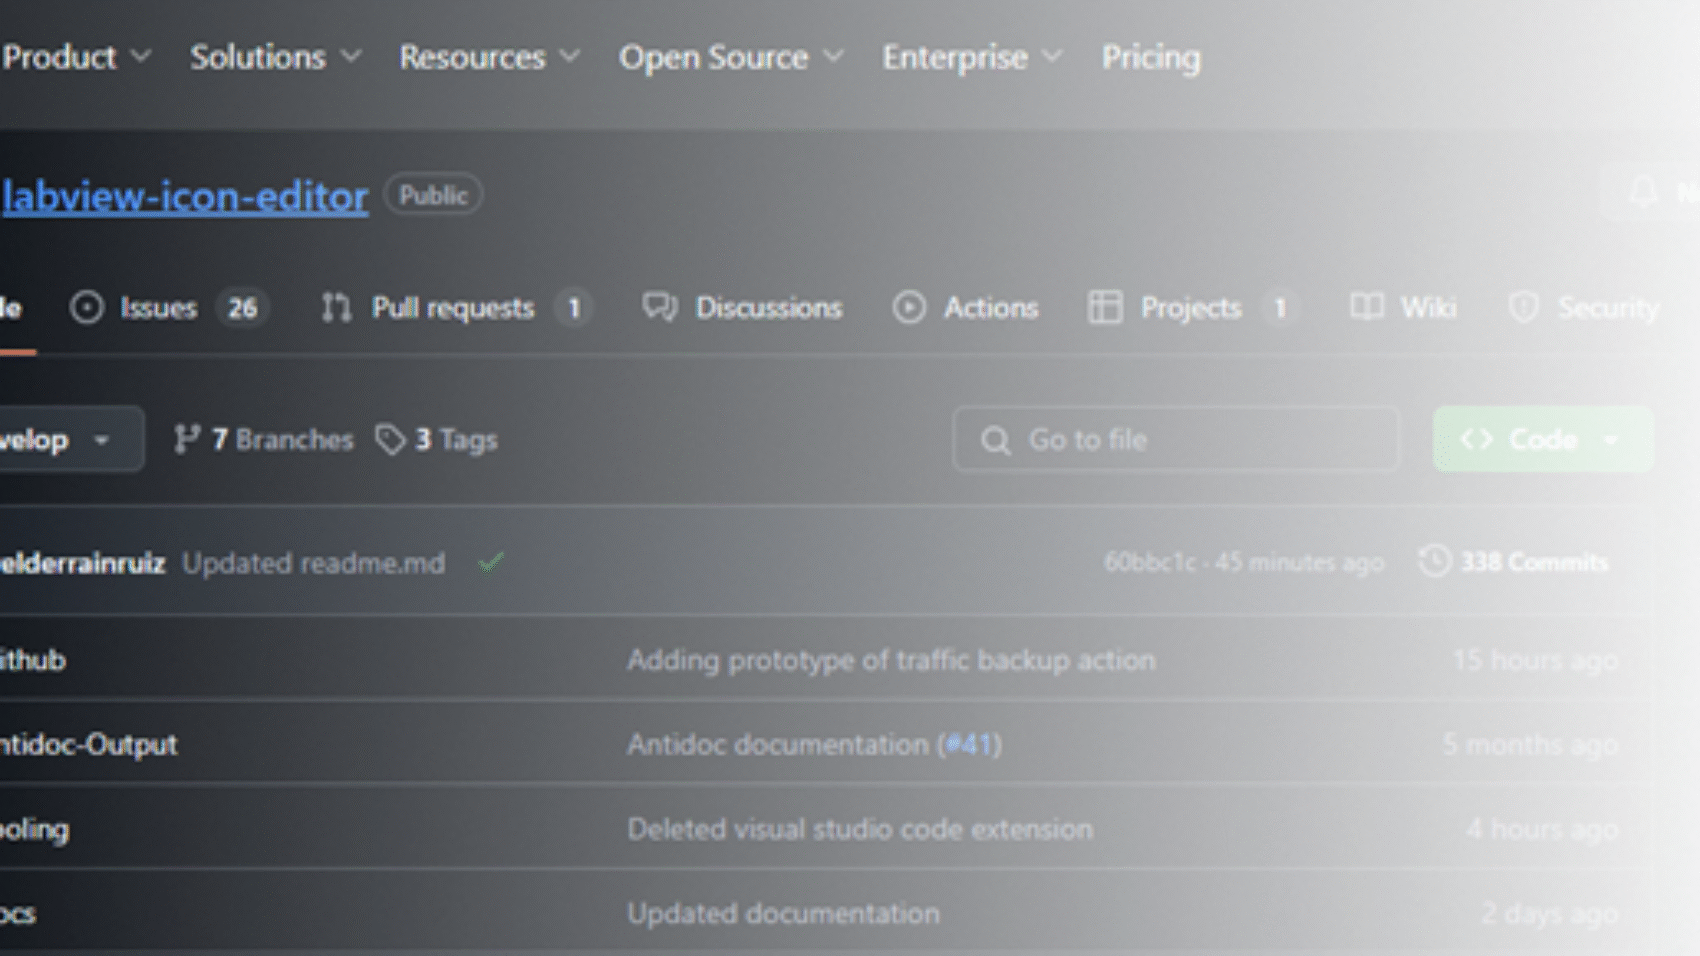Open commit hash 60bbc1c
This screenshot has width=1700, height=956.
pyautogui.click(x=1150, y=562)
